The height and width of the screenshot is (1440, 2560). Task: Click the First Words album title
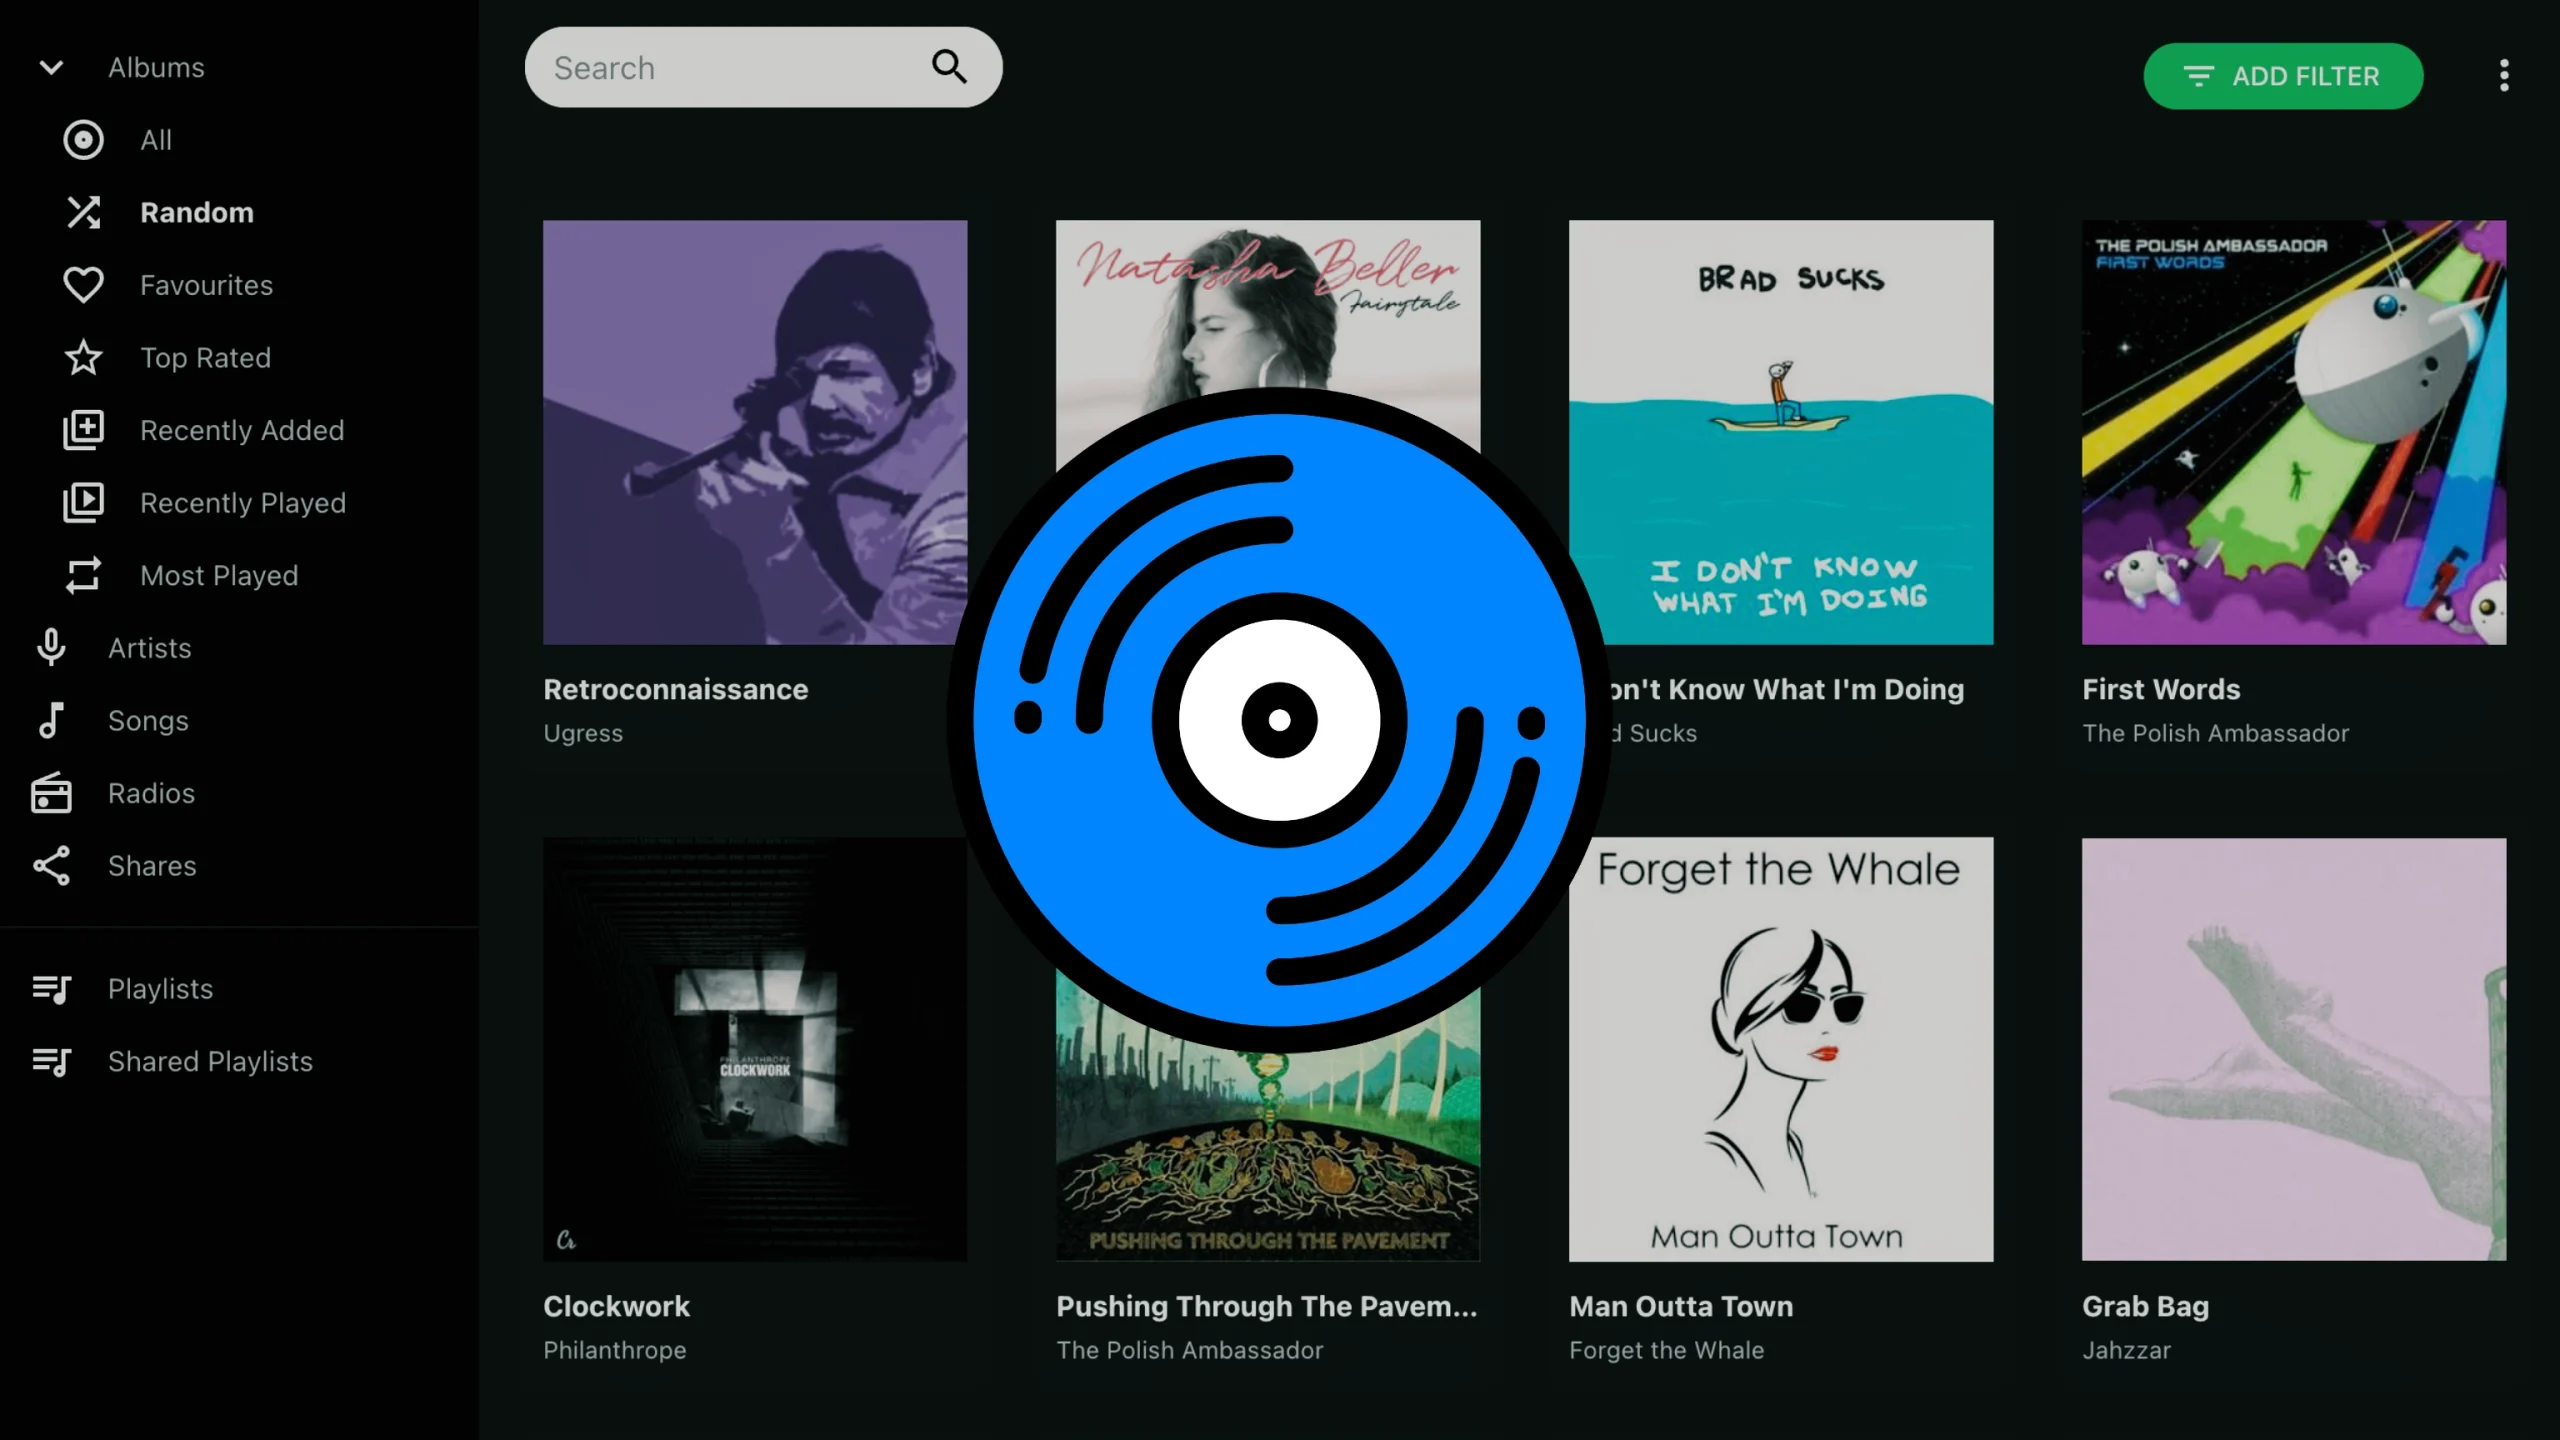click(2161, 689)
